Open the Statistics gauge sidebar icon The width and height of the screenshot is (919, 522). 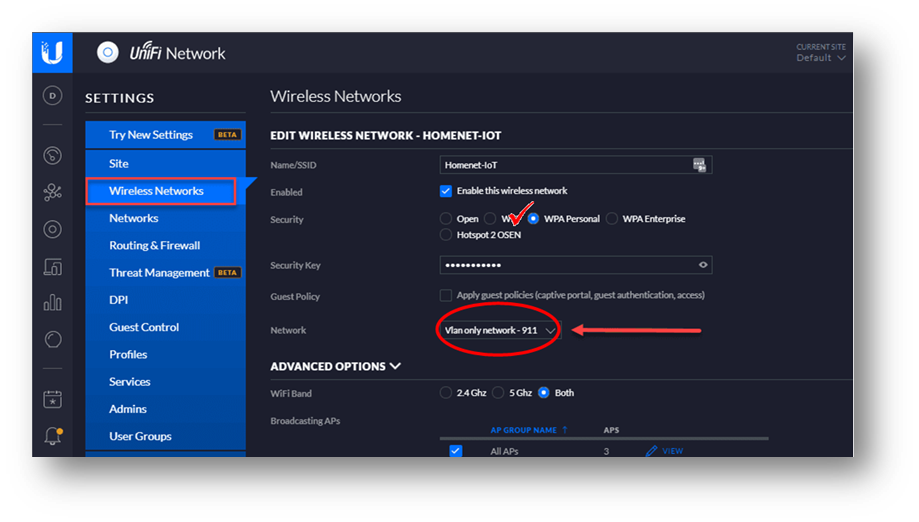(x=52, y=155)
